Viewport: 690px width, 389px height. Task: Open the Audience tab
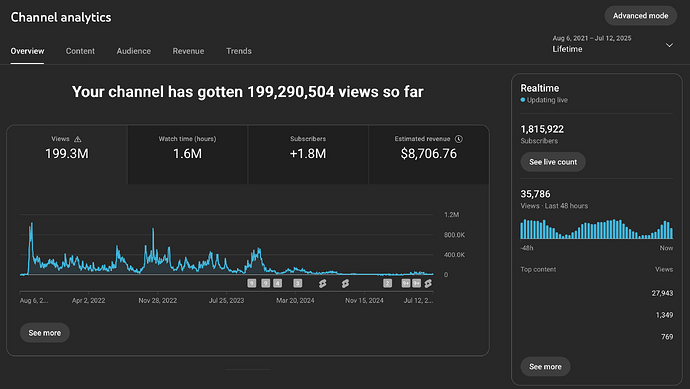133,51
